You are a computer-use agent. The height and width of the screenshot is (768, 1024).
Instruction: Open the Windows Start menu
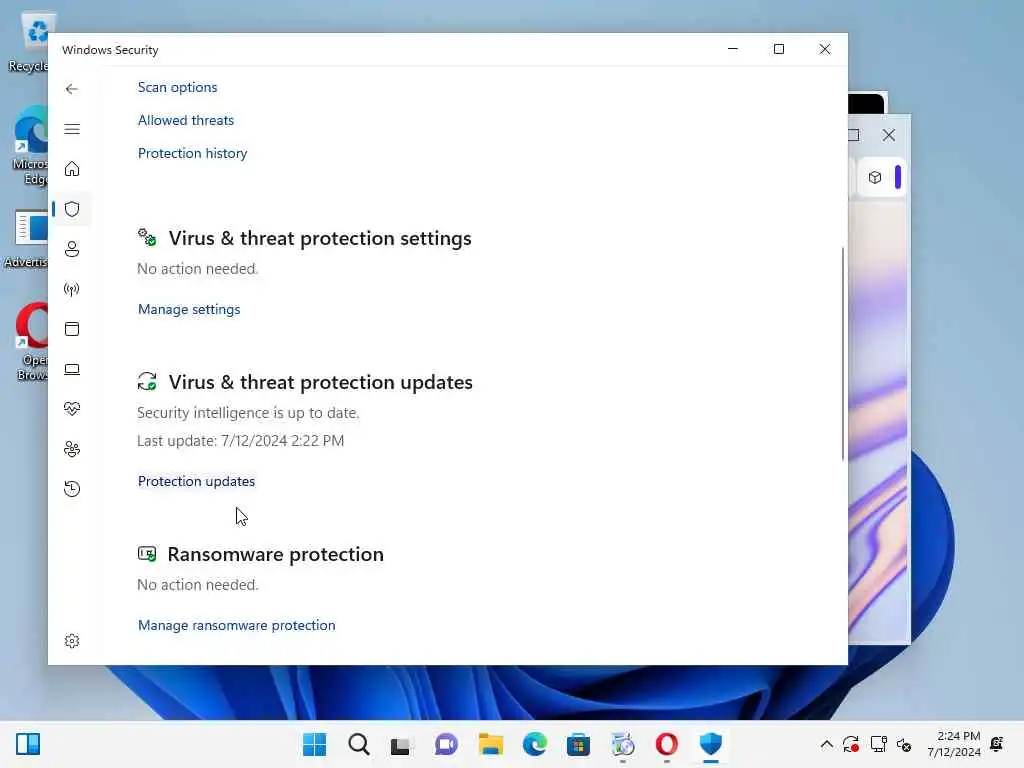click(315, 744)
